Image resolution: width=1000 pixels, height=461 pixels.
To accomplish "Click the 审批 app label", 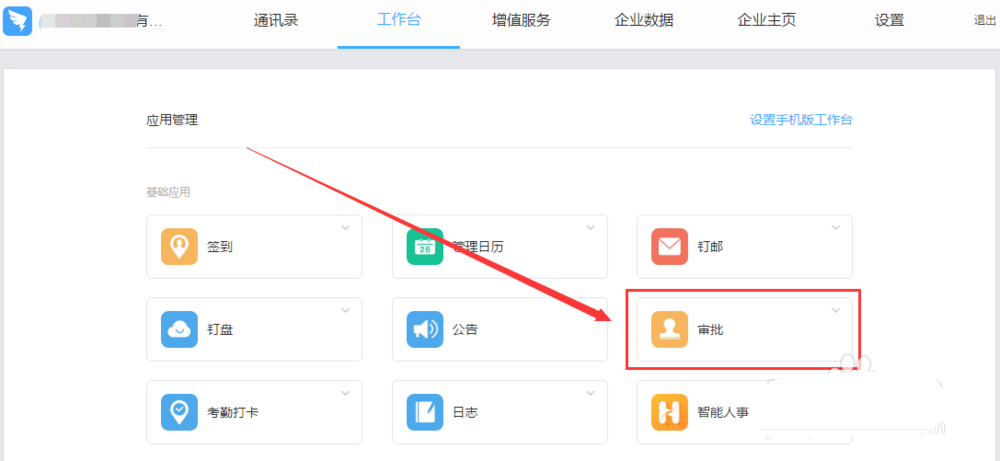I will coord(710,330).
